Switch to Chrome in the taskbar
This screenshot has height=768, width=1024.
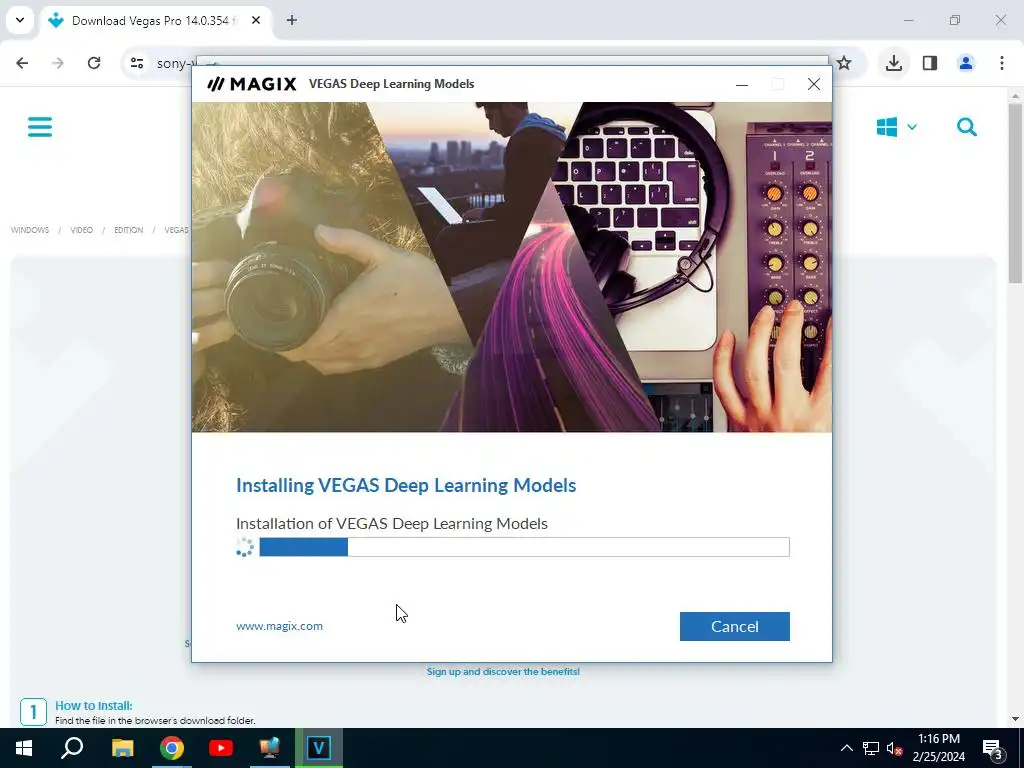(172, 748)
